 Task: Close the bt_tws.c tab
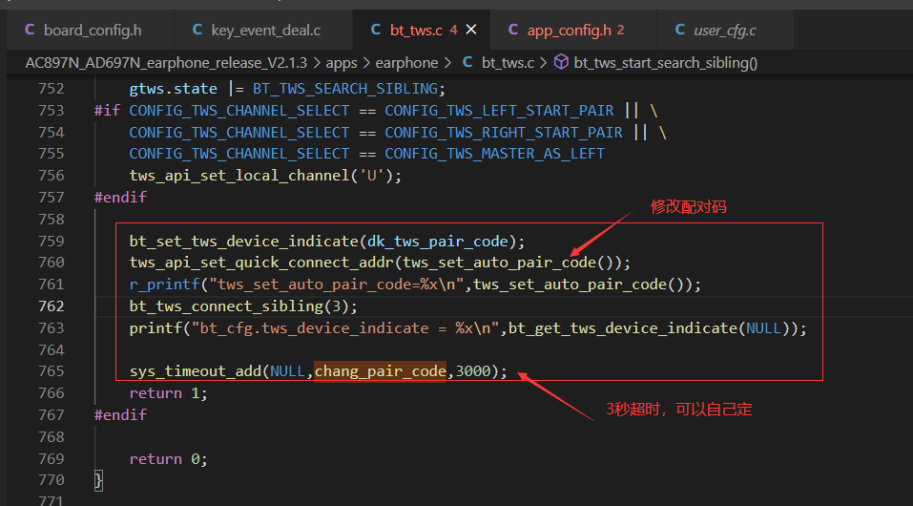(x=471, y=30)
